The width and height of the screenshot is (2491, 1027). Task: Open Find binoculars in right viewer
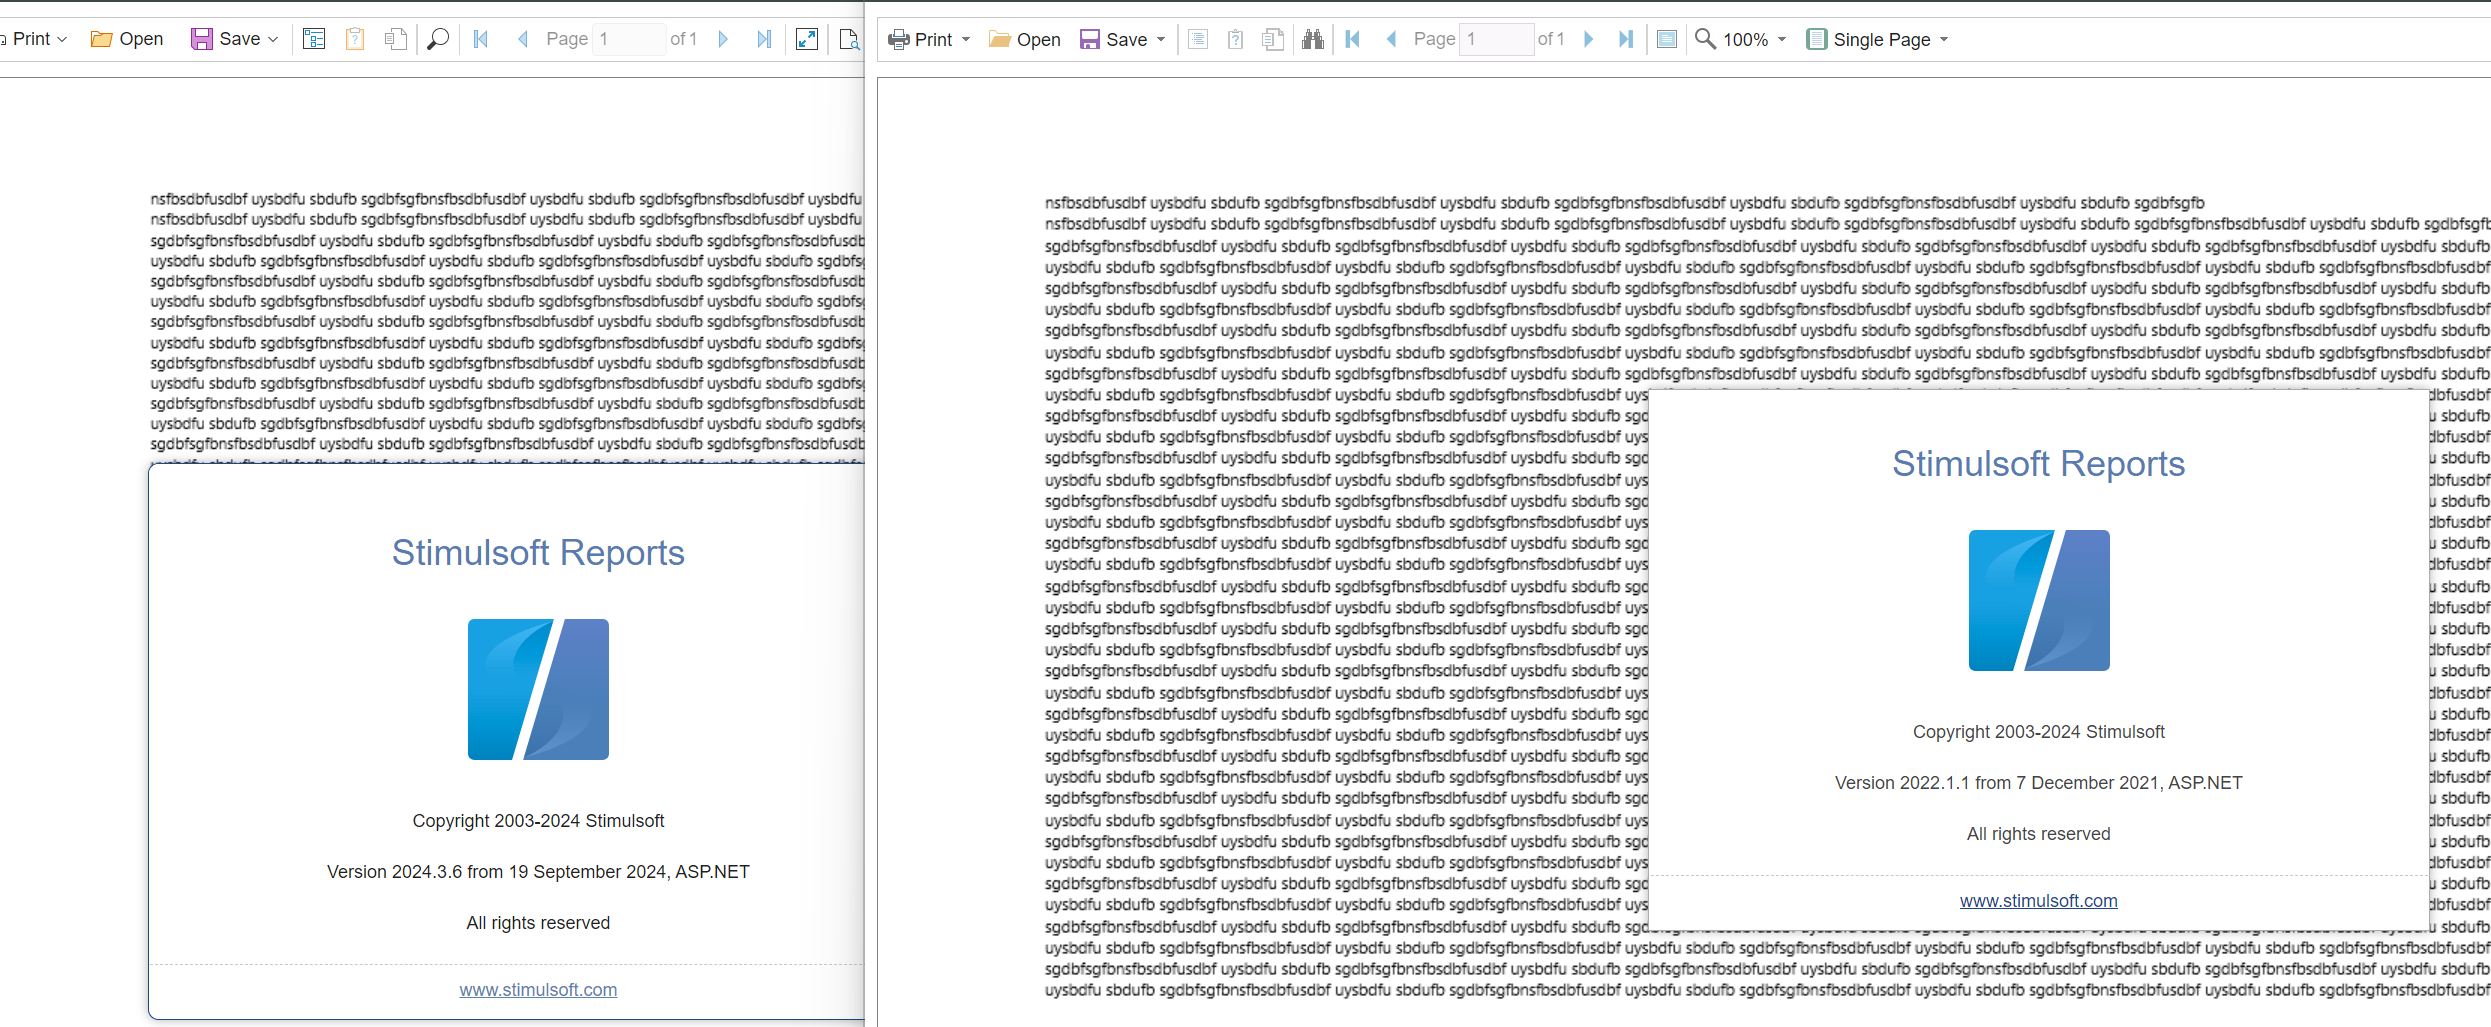pyautogui.click(x=1313, y=39)
